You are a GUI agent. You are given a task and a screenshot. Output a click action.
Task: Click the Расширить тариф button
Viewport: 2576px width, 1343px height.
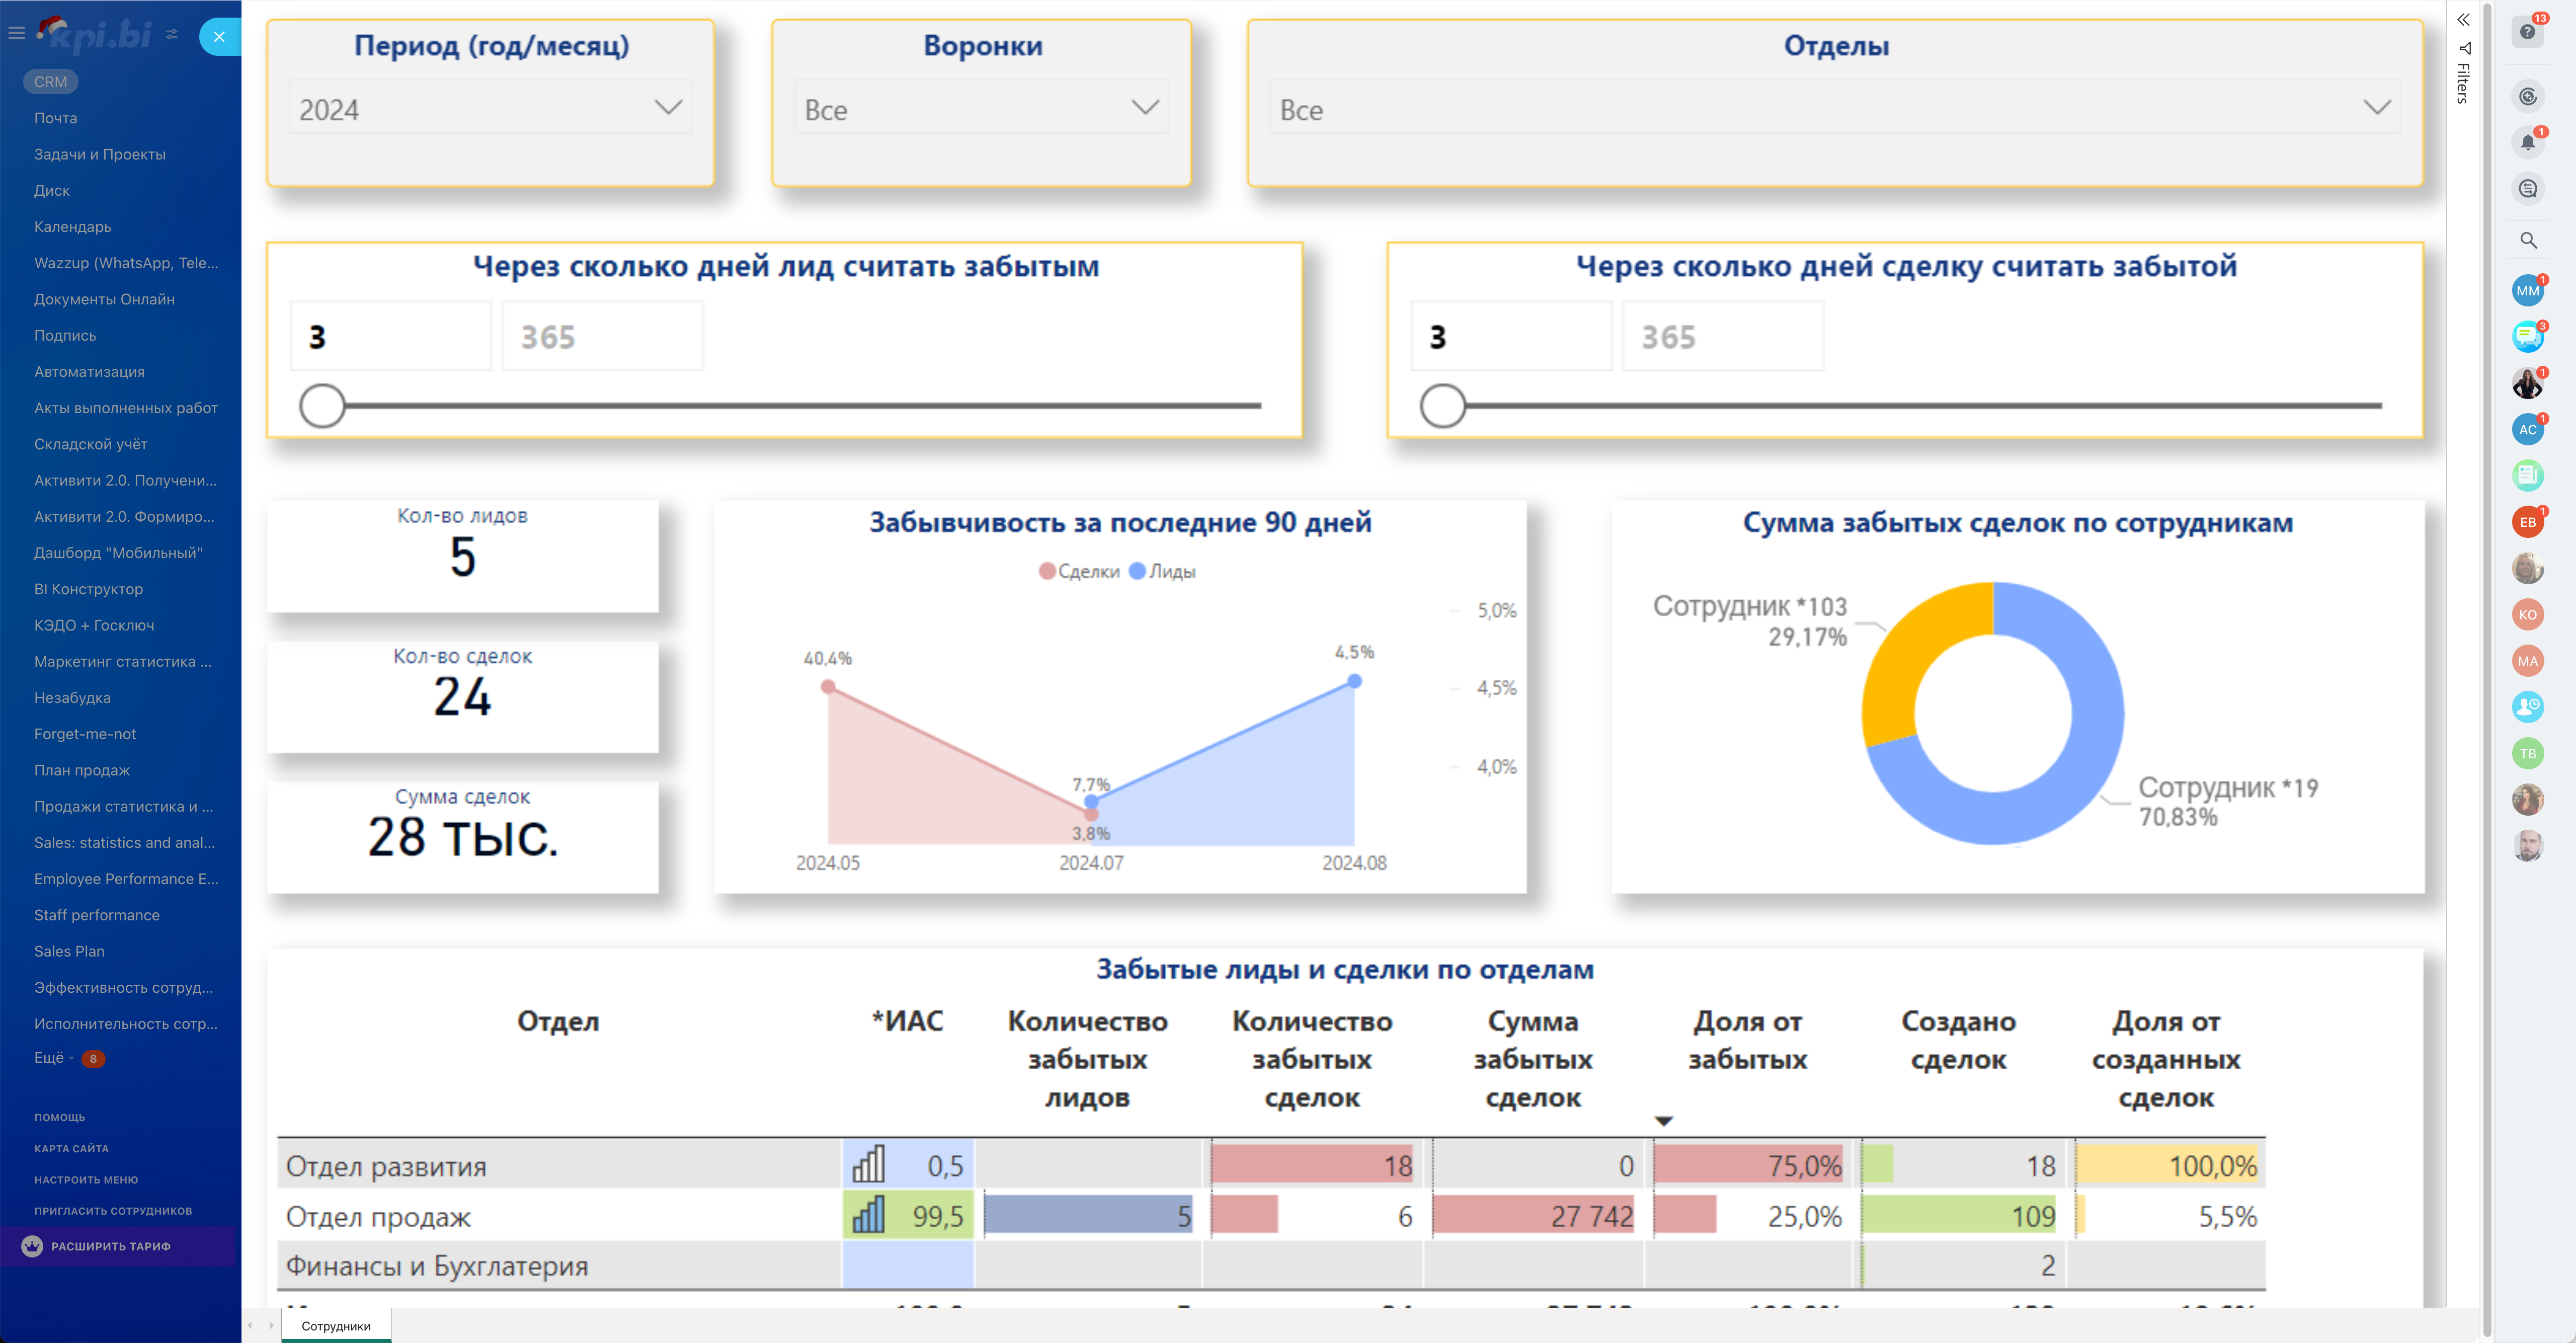pos(110,1246)
